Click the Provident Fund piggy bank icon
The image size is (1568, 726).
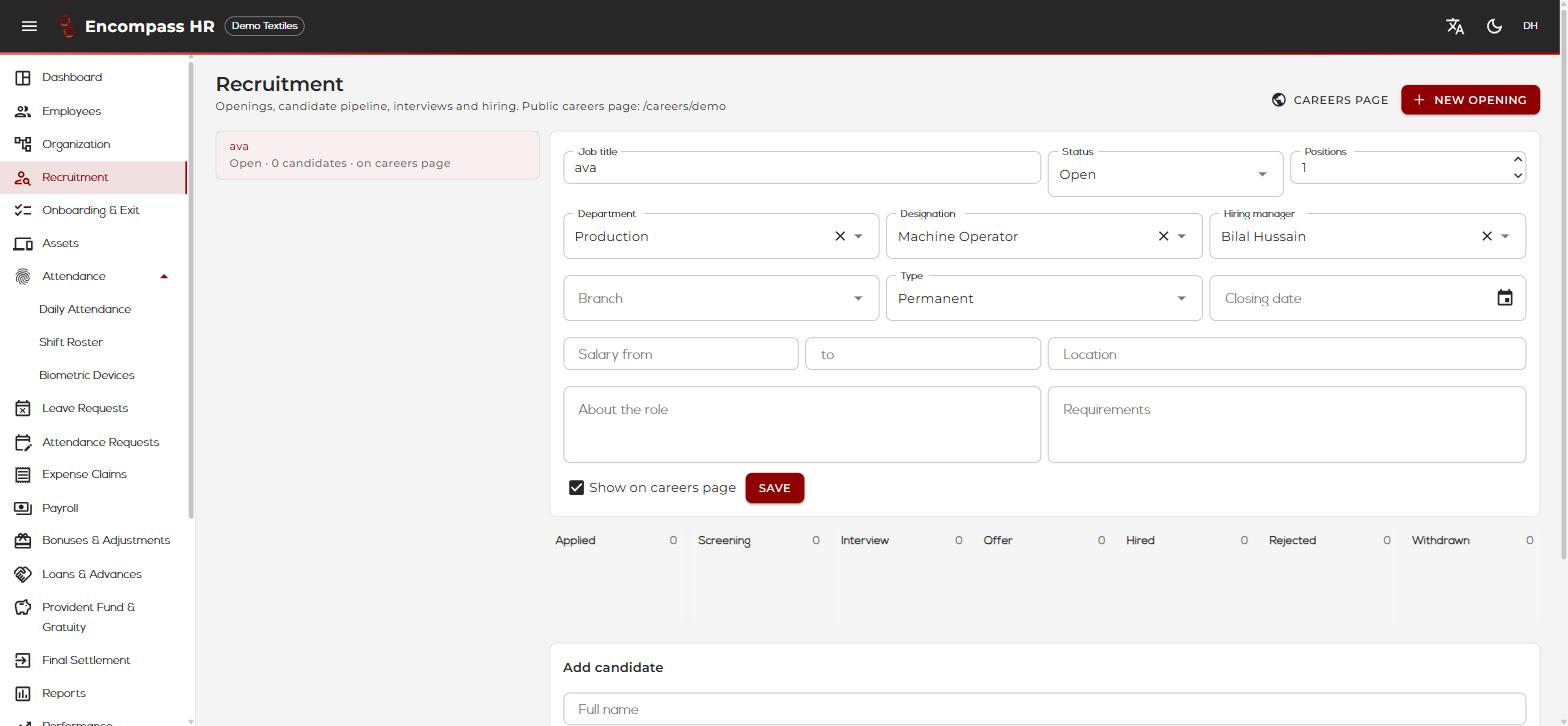(23, 607)
